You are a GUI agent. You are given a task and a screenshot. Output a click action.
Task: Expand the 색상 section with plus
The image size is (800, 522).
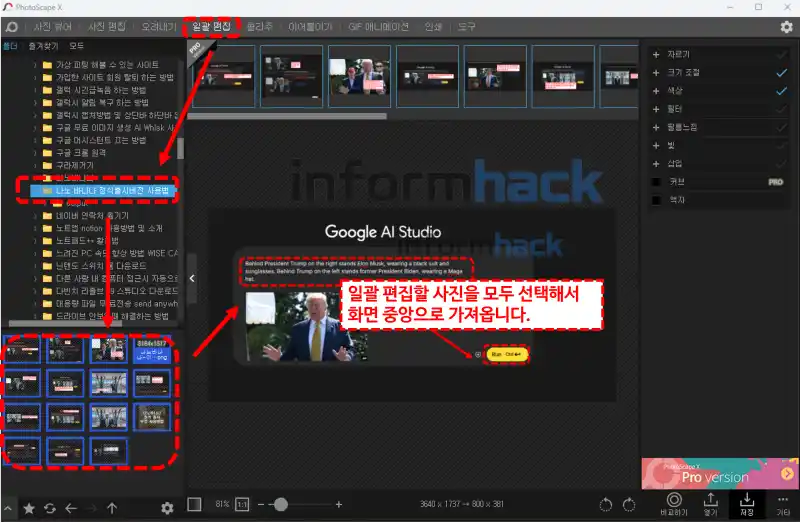656,91
